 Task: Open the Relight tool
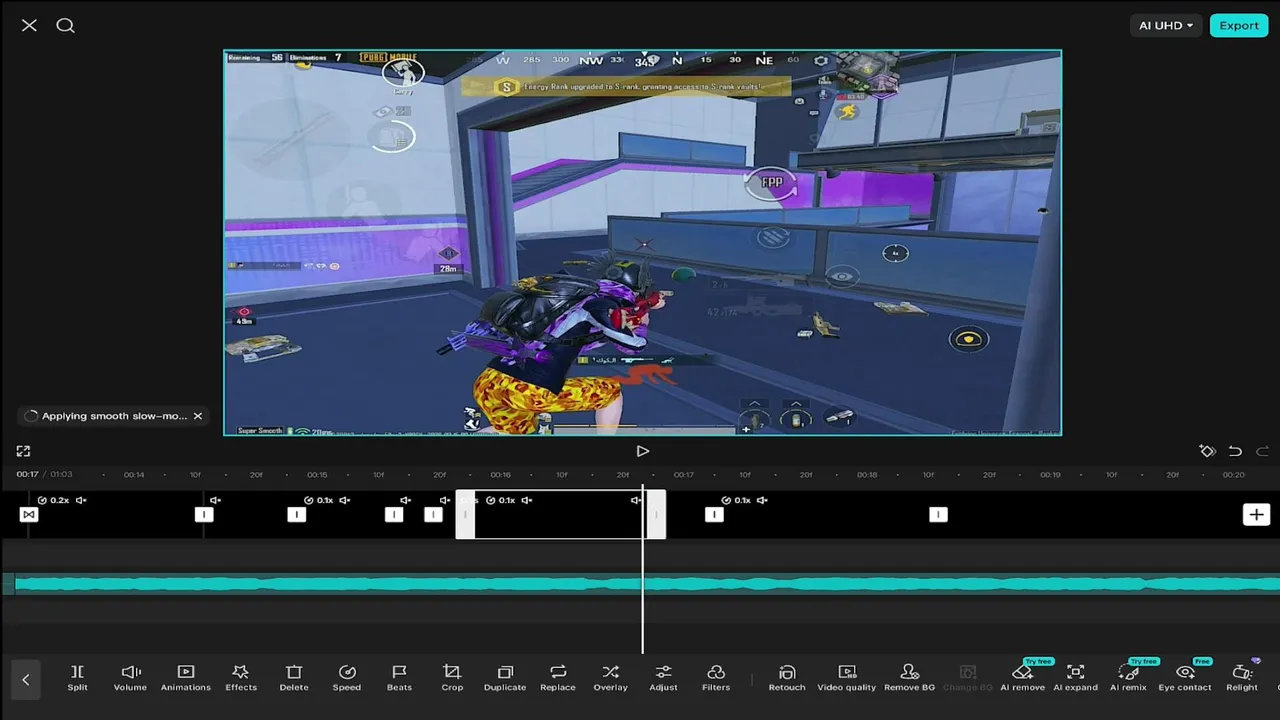click(x=1242, y=677)
